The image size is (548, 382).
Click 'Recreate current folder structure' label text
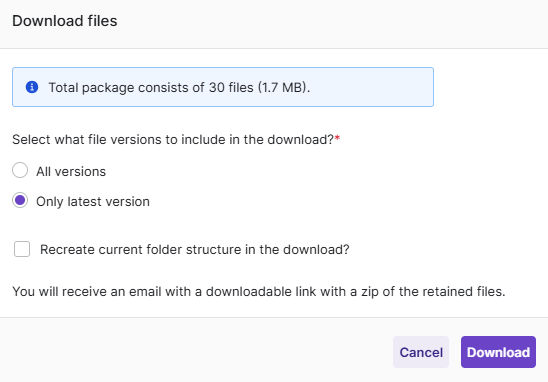pos(195,250)
